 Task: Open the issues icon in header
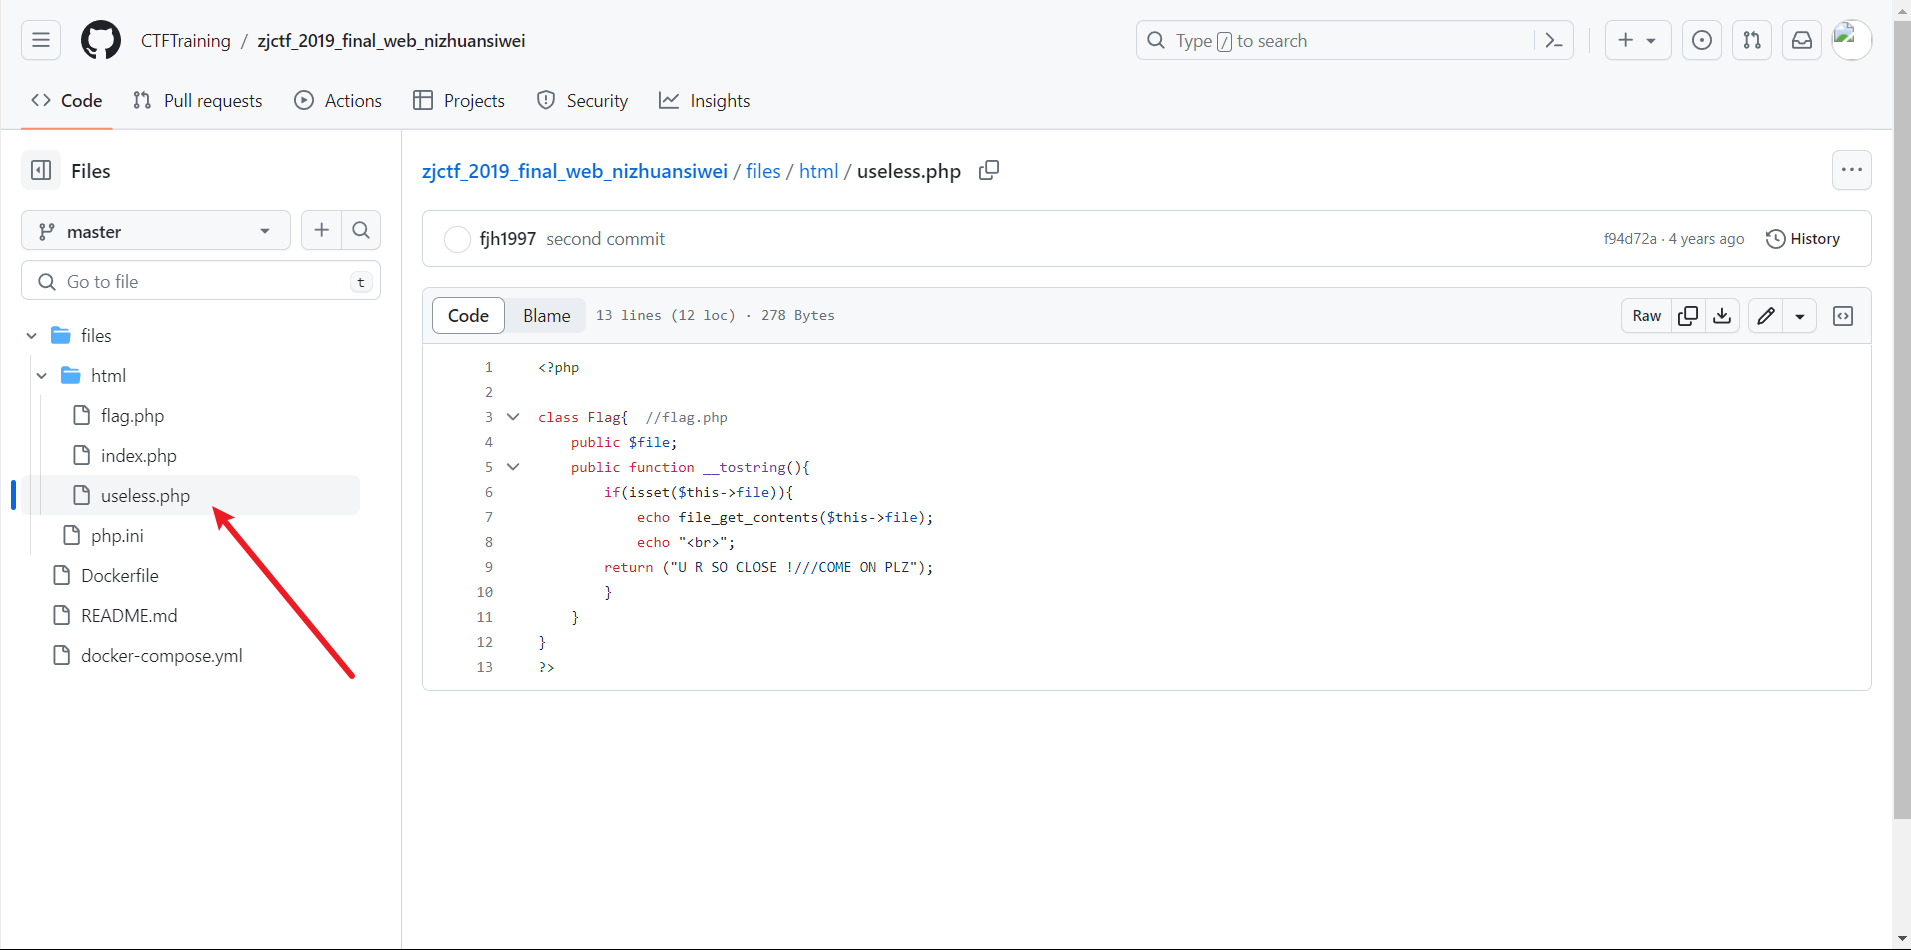[x=1702, y=40]
